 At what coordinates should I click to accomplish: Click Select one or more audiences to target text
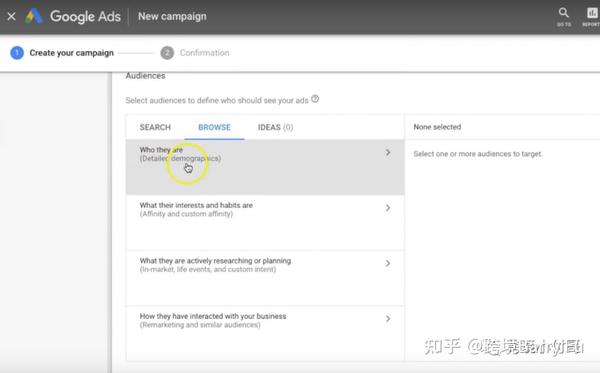pos(478,154)
